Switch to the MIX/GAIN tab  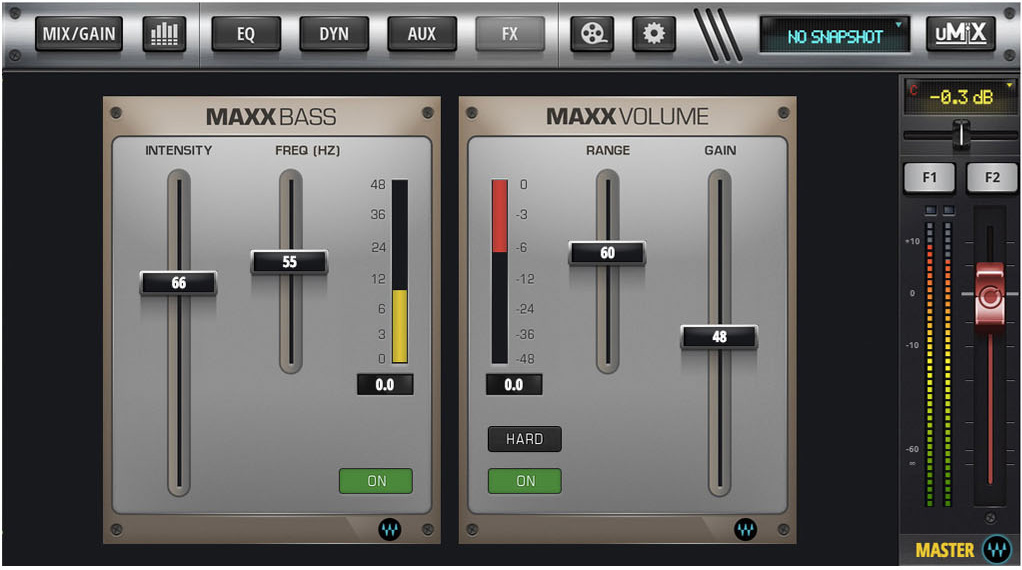click(x=79, y=33)
